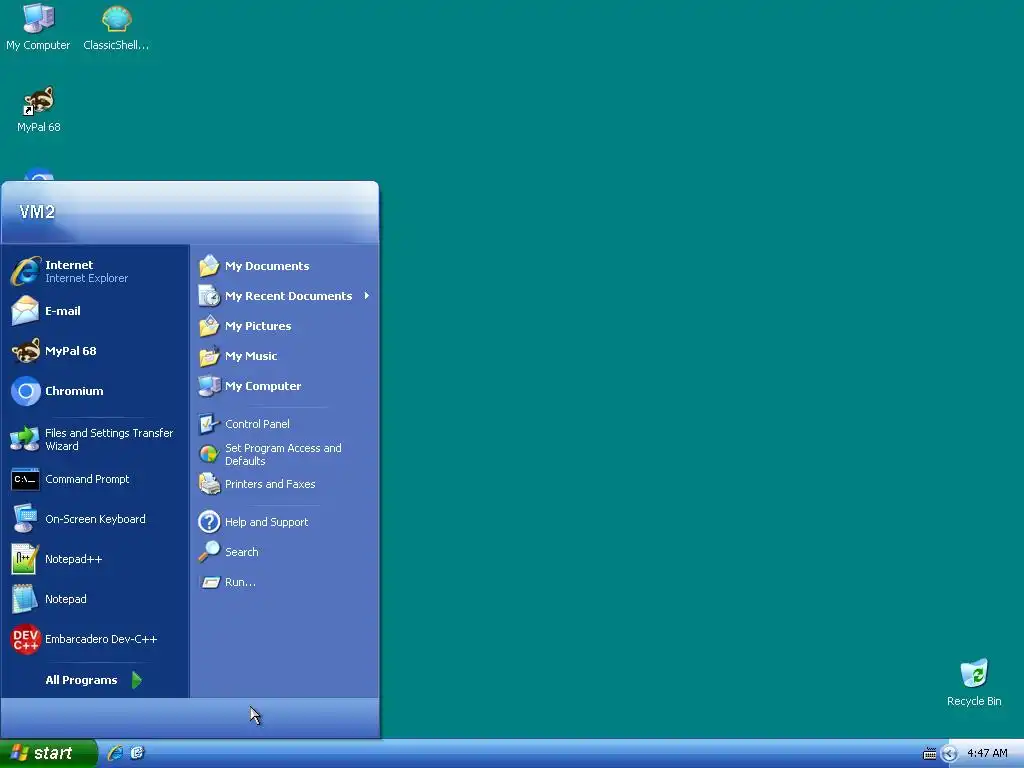Launch Chromium from the Start menu
Screen dimensions: 1024x768
95,391
